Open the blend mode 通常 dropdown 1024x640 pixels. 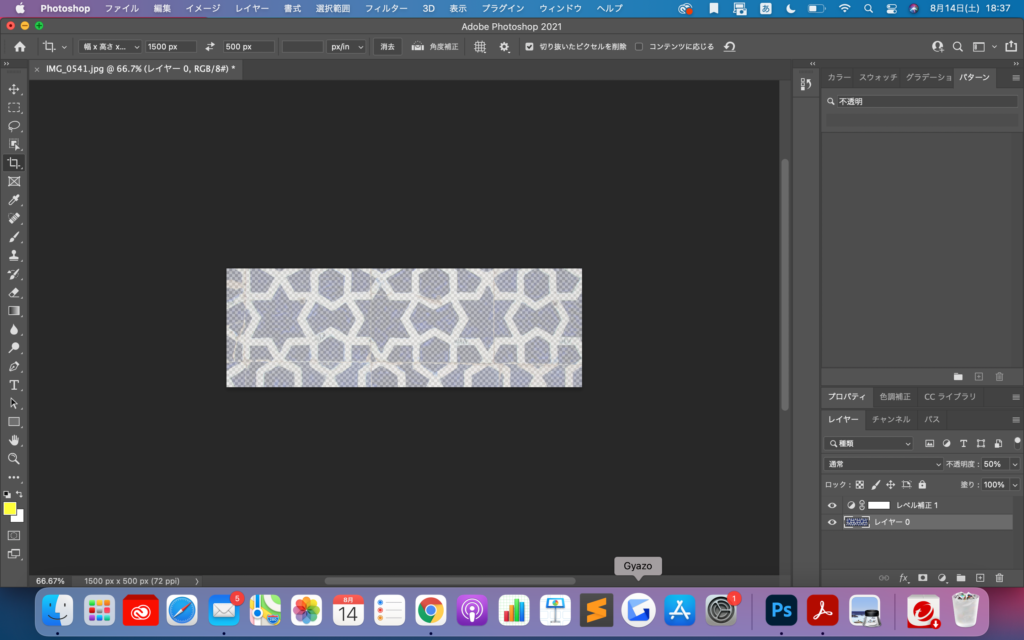pos(883,464)
